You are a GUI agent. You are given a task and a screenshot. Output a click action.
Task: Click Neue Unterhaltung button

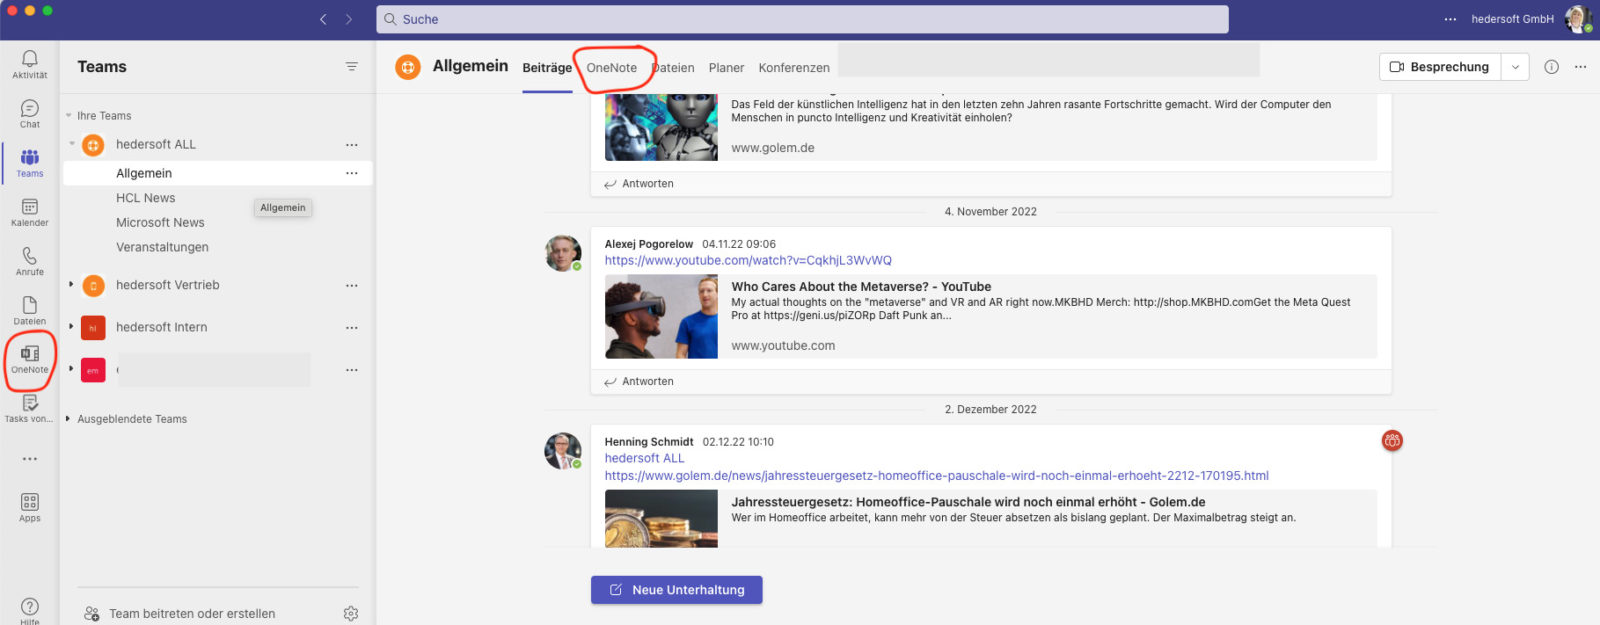pos(677,590)
